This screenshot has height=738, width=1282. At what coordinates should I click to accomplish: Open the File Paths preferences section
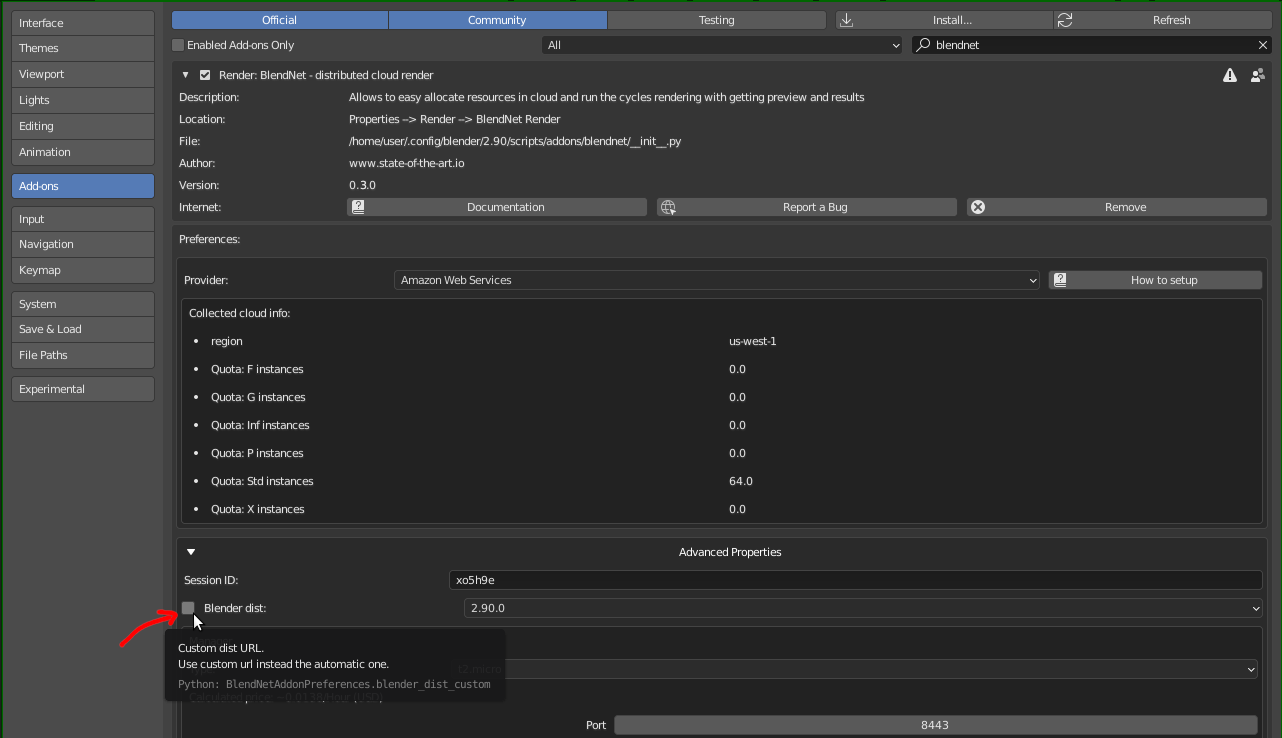(x=83, y=355)
